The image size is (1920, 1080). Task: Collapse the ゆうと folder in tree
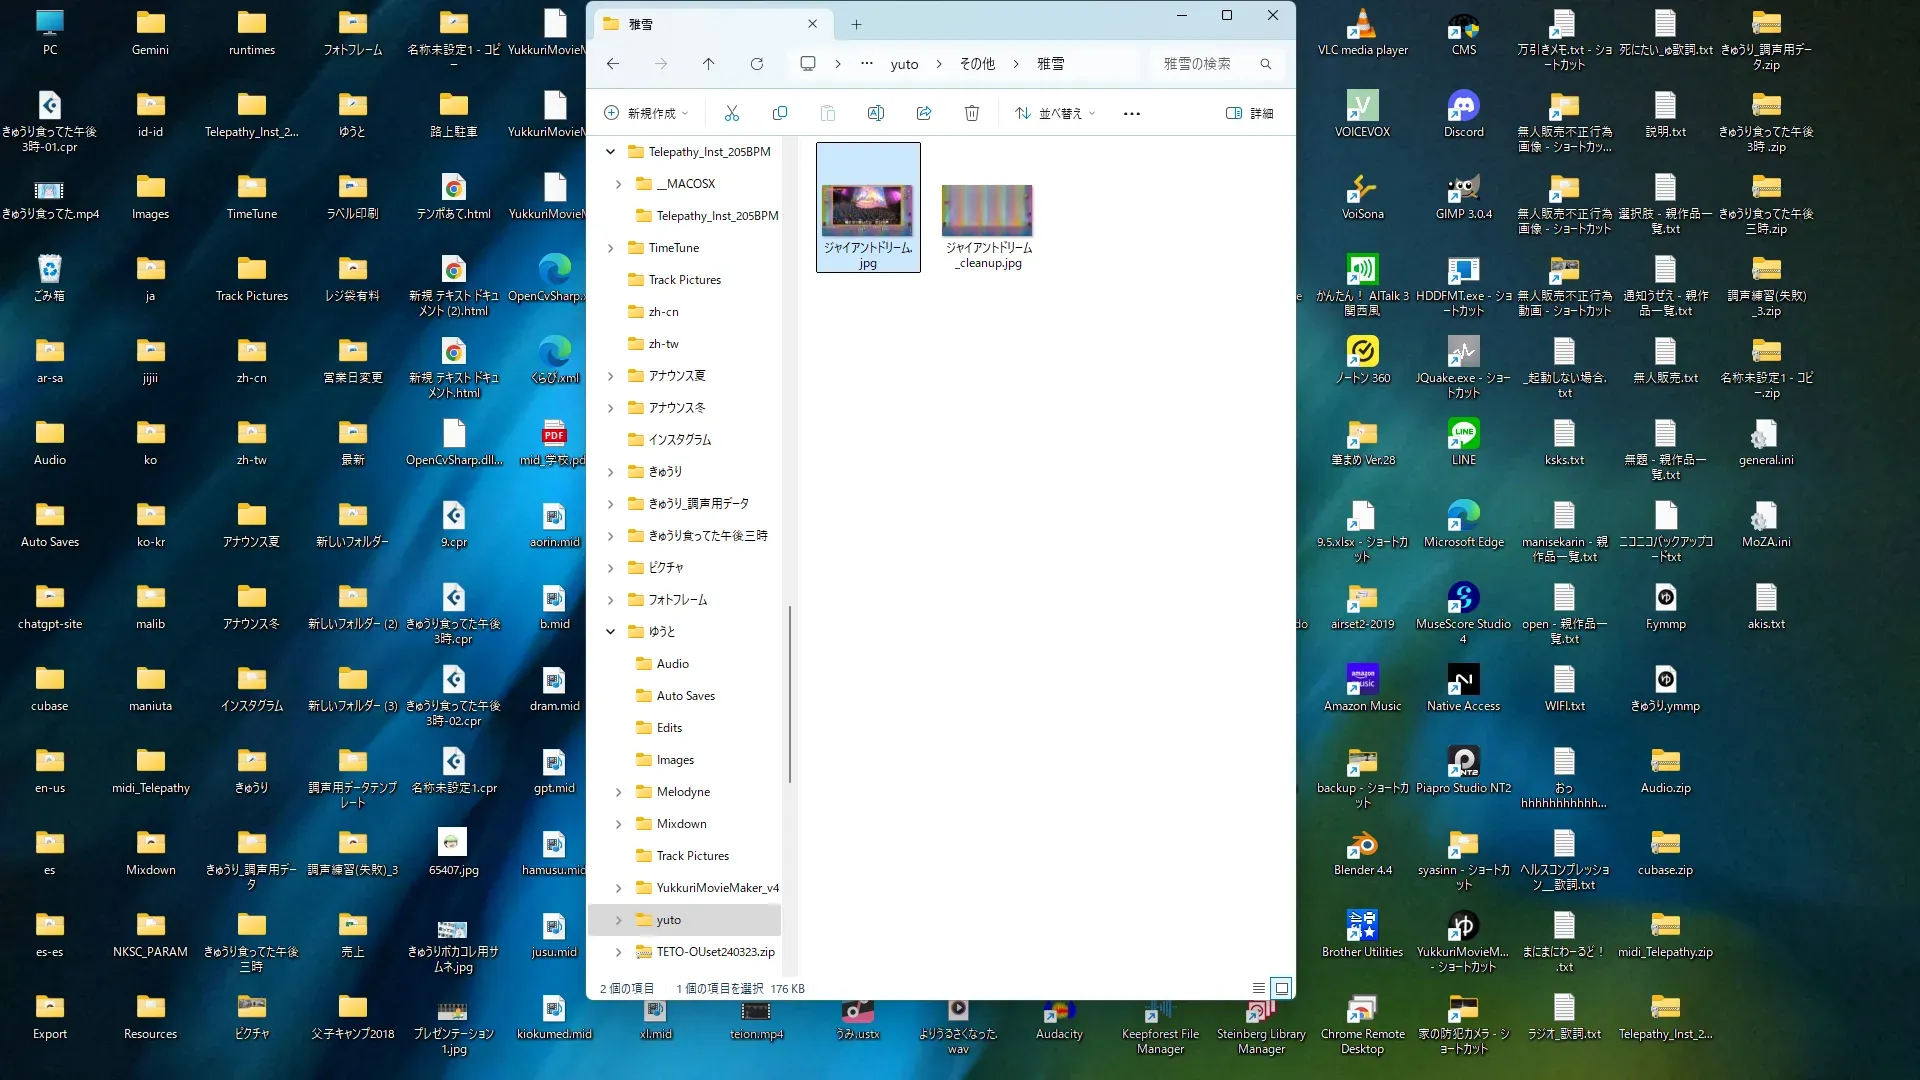pyautogui.click(x=610, y=632)
